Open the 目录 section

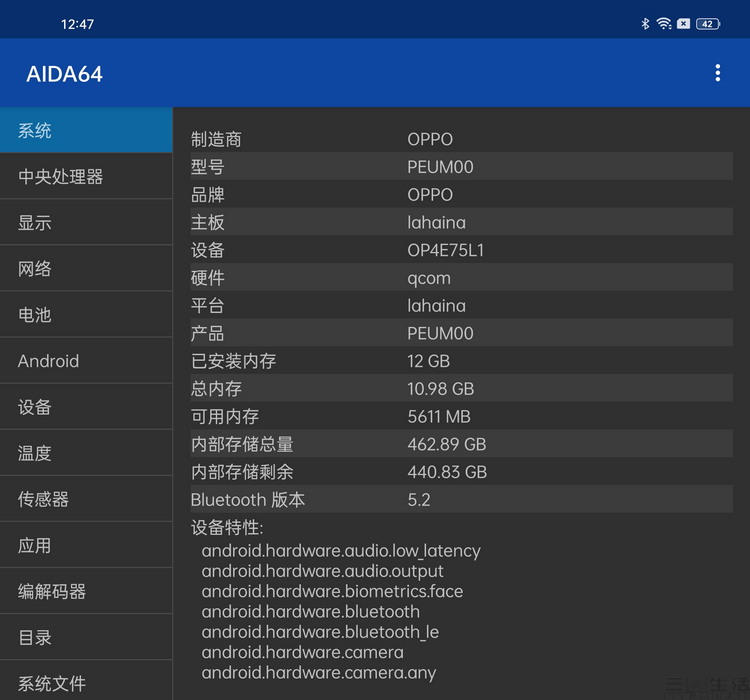pos(86,637)
